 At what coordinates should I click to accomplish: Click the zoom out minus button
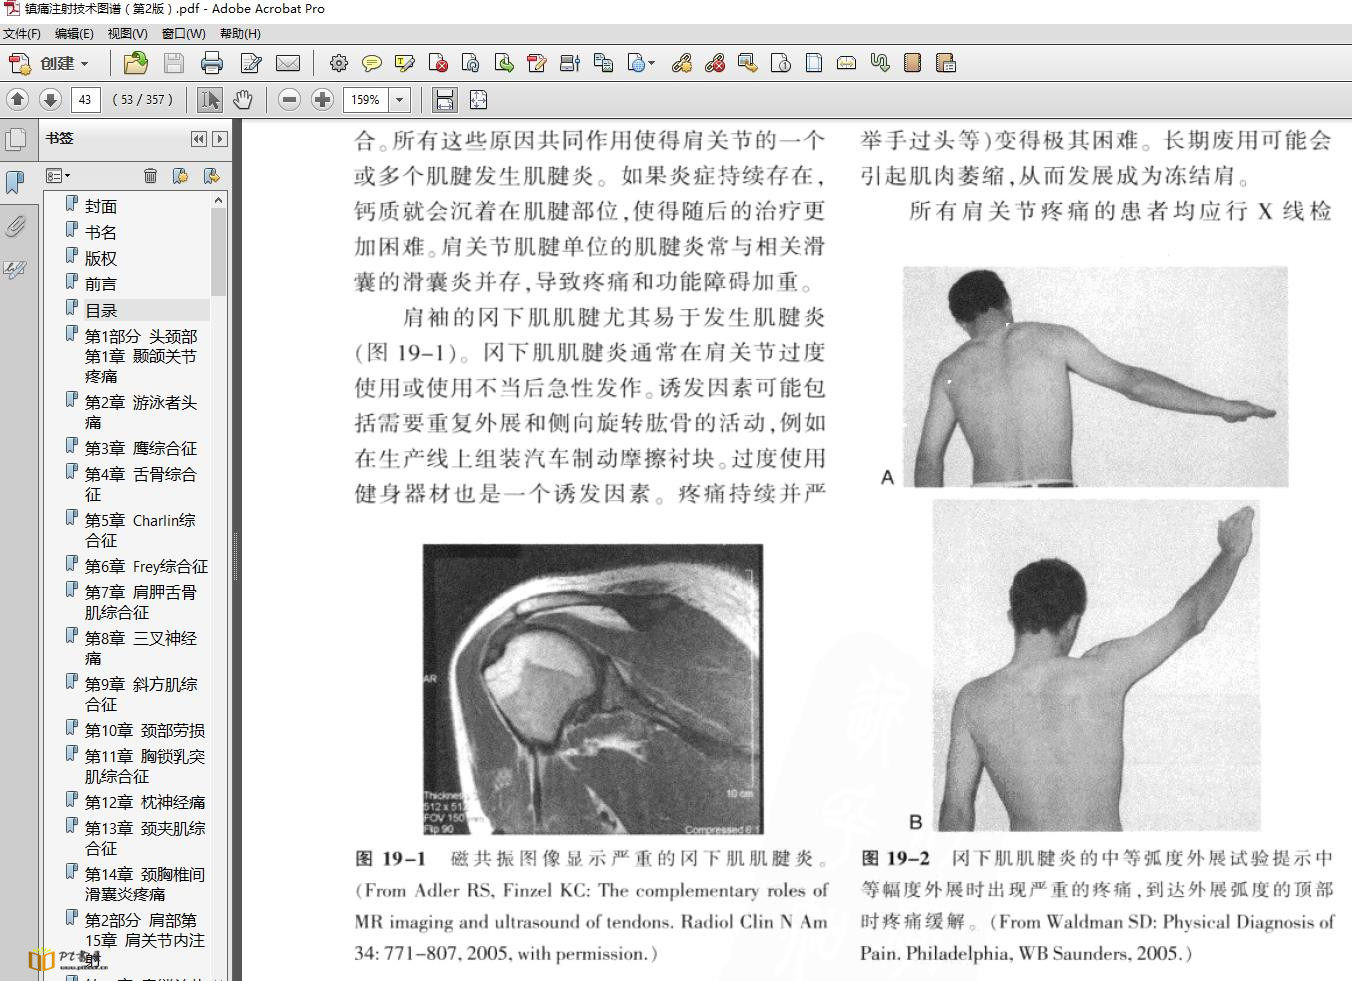pos(289,100)
